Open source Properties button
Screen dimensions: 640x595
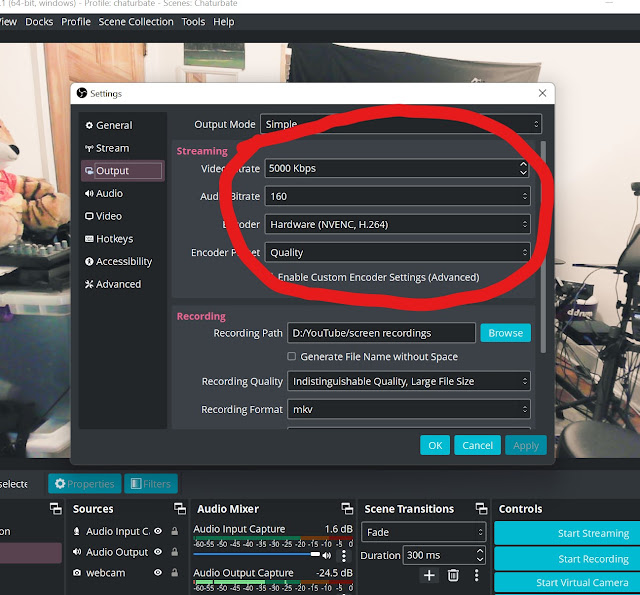tap(83, 484)
